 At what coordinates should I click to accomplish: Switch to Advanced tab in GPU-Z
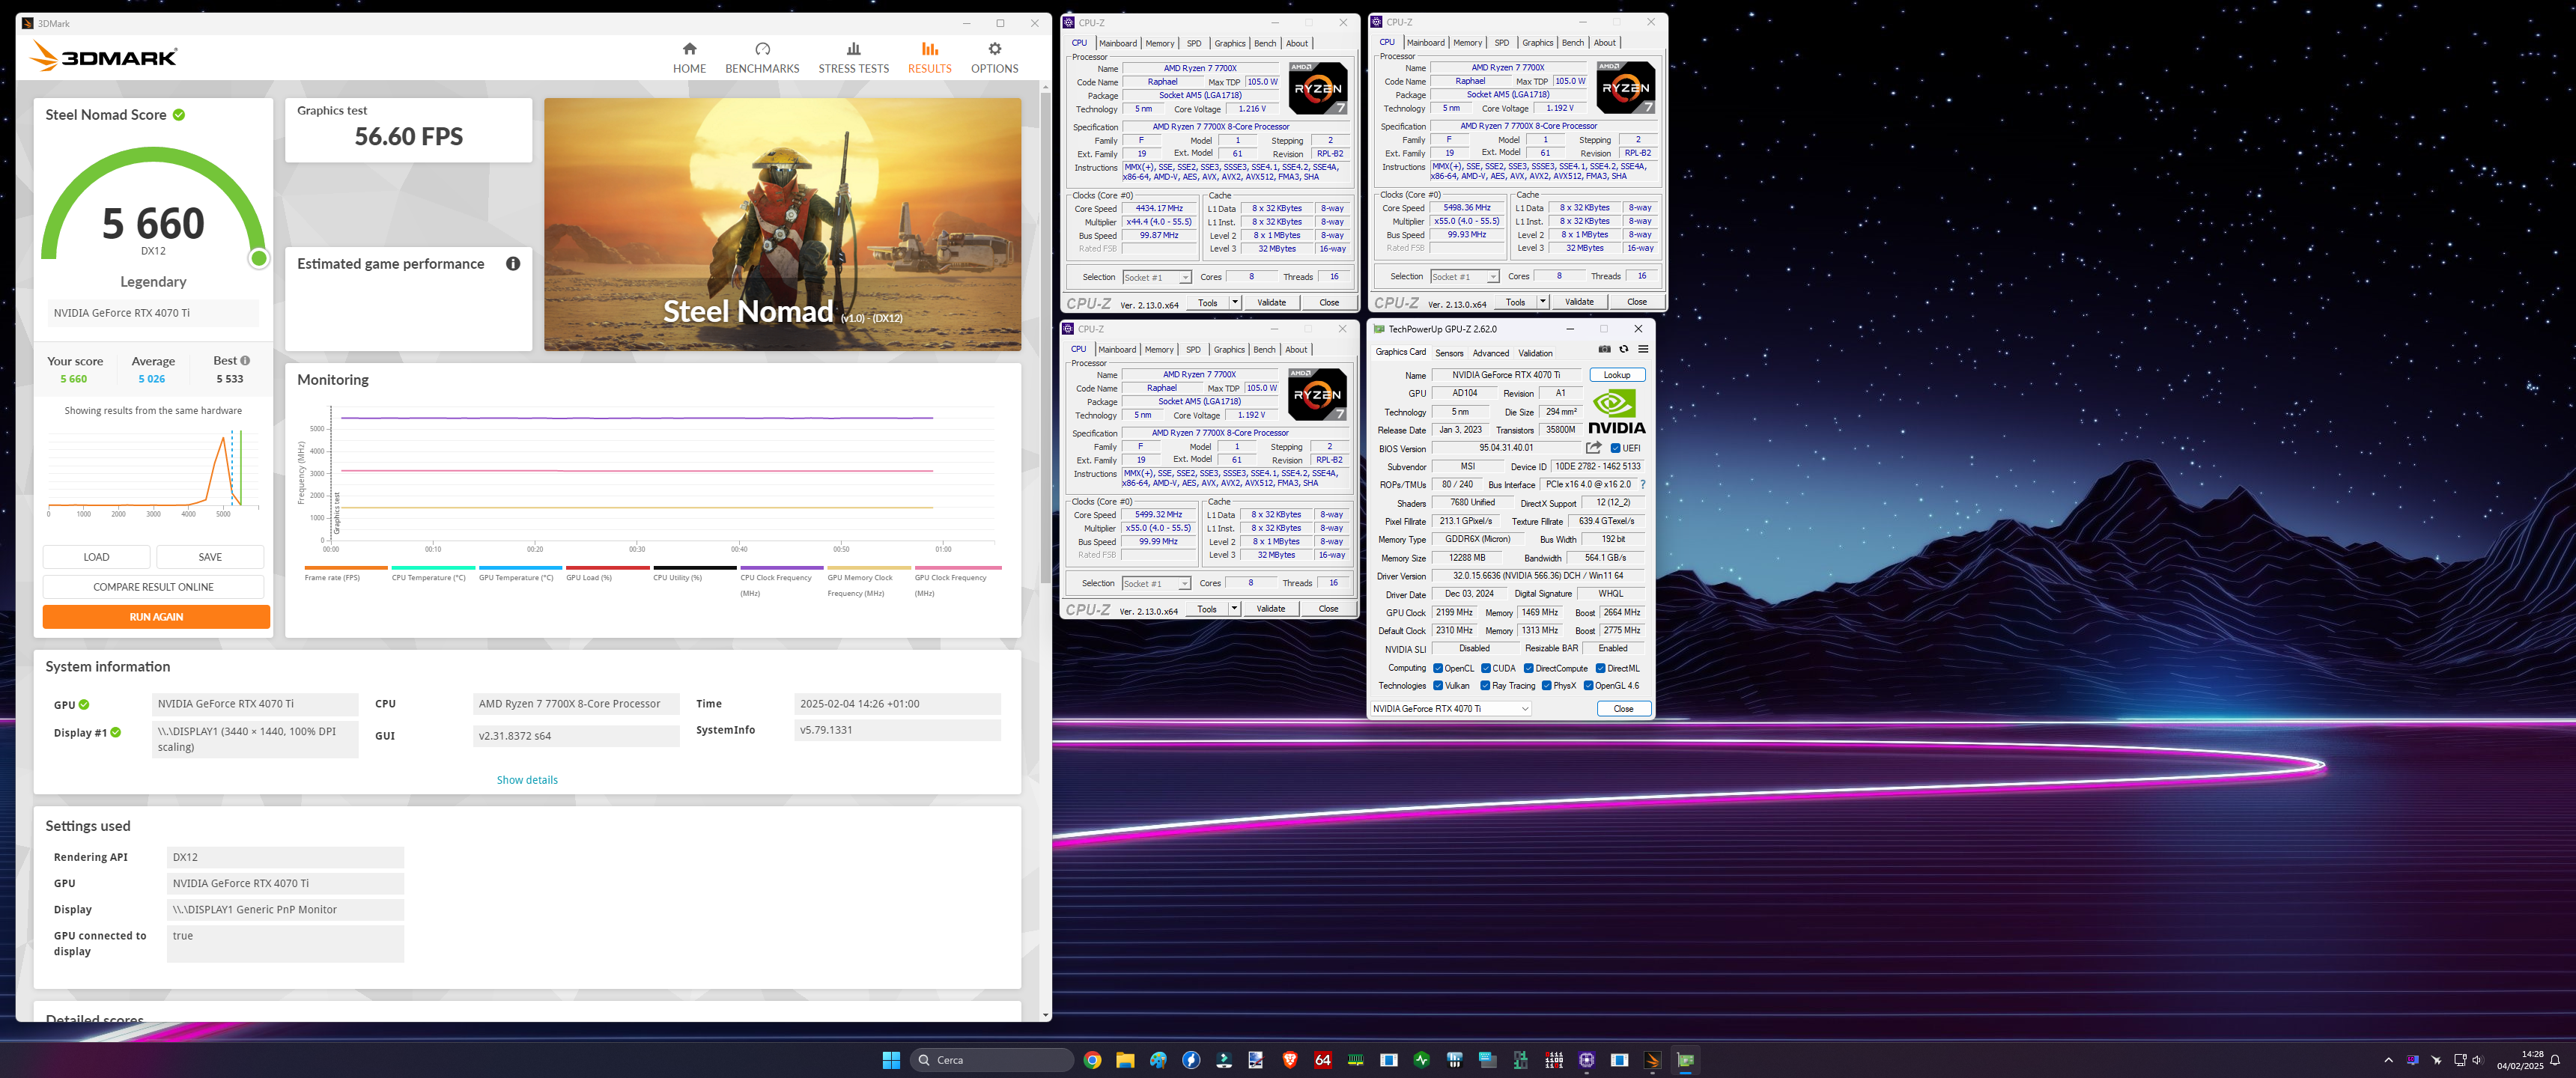click(x=1490, y=353)
